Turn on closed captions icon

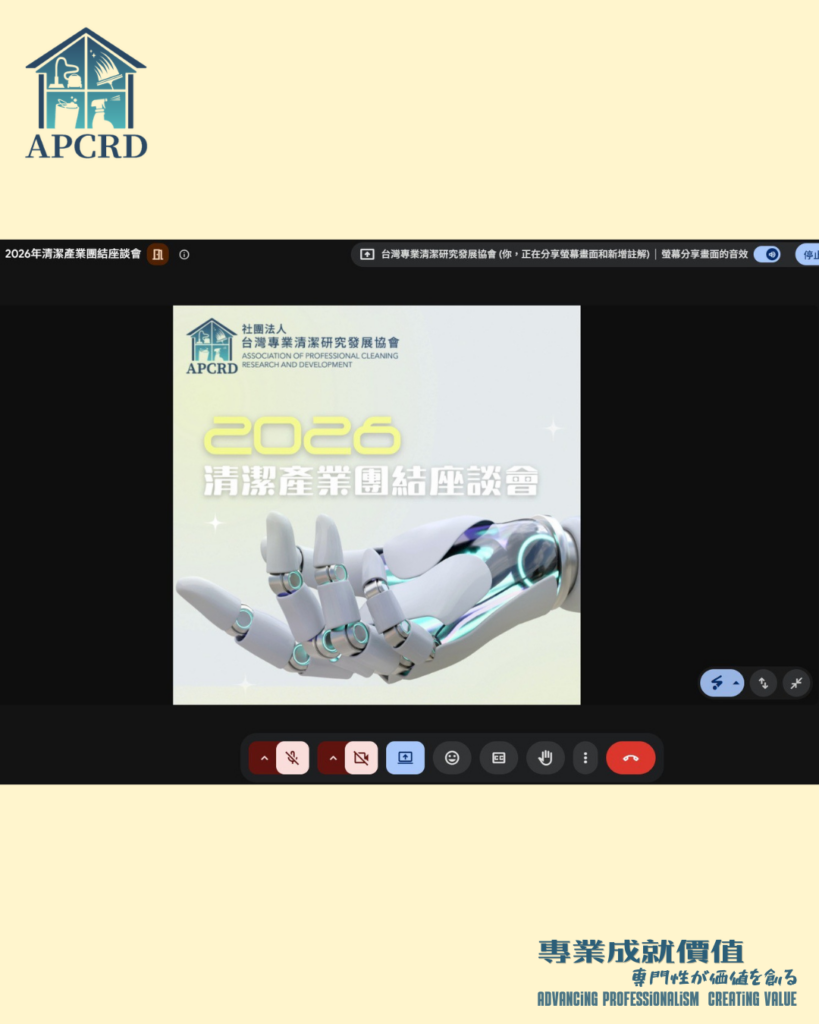pos(499,758)
